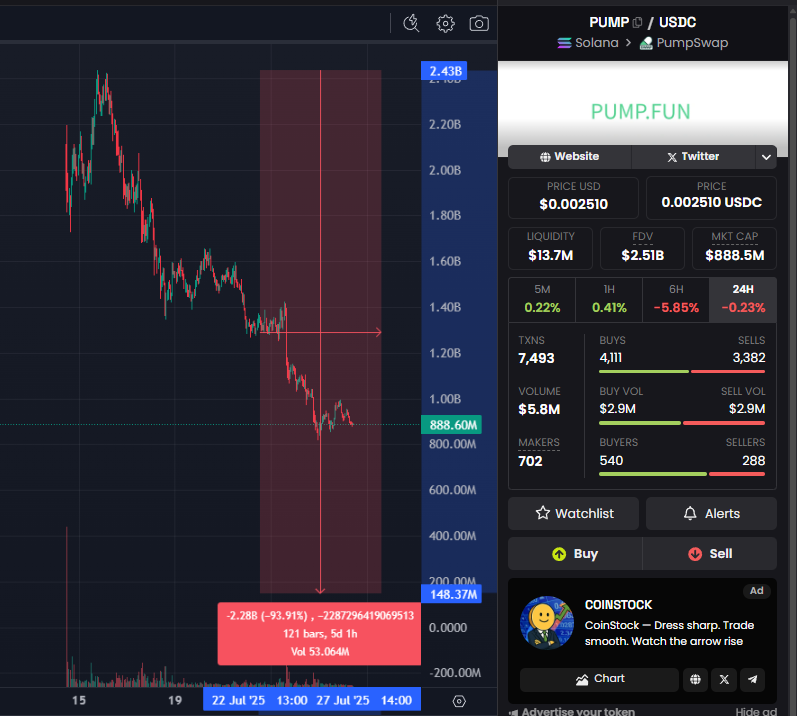Click the COINSTOCK ad title
This screenshot has height=716, width=797.
(618, 605)
